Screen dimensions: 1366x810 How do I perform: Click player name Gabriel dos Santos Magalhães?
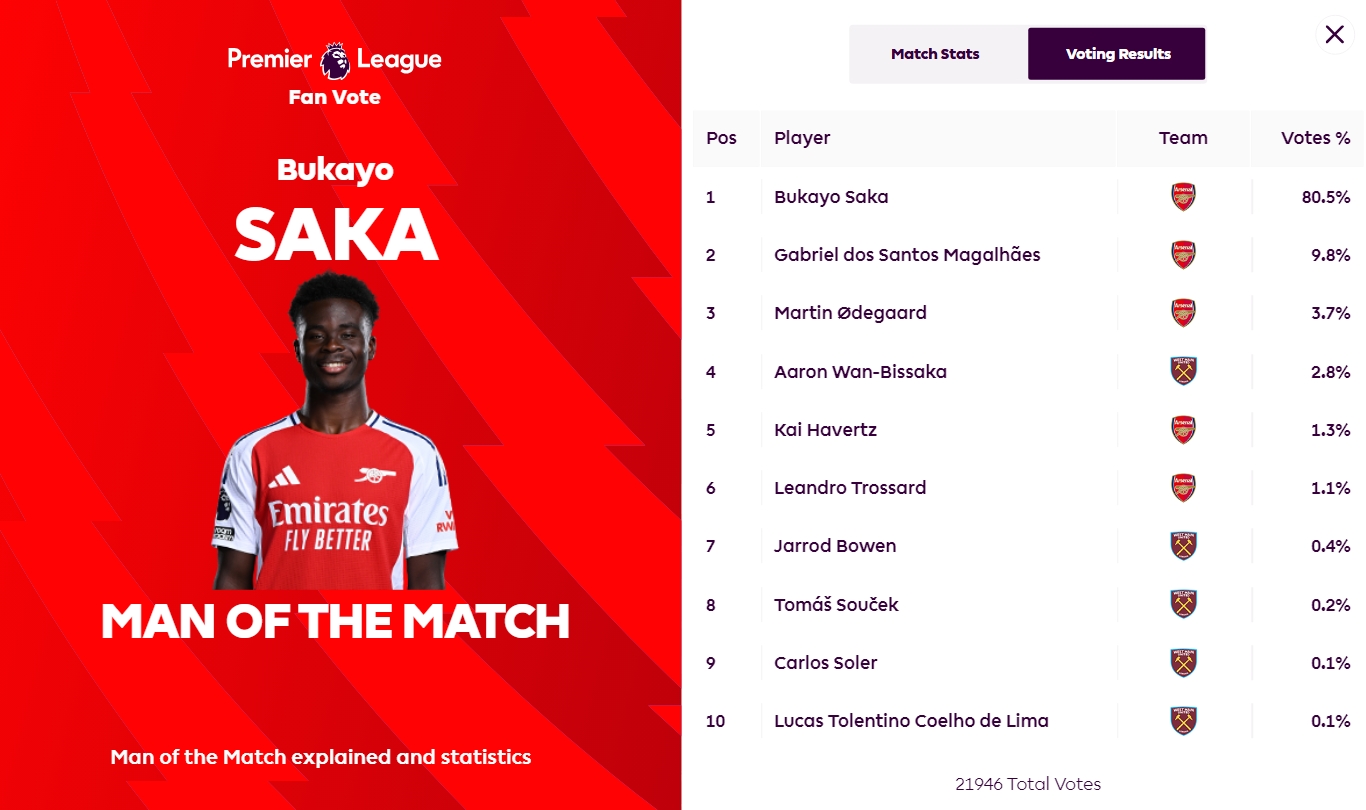coord(907,255)
